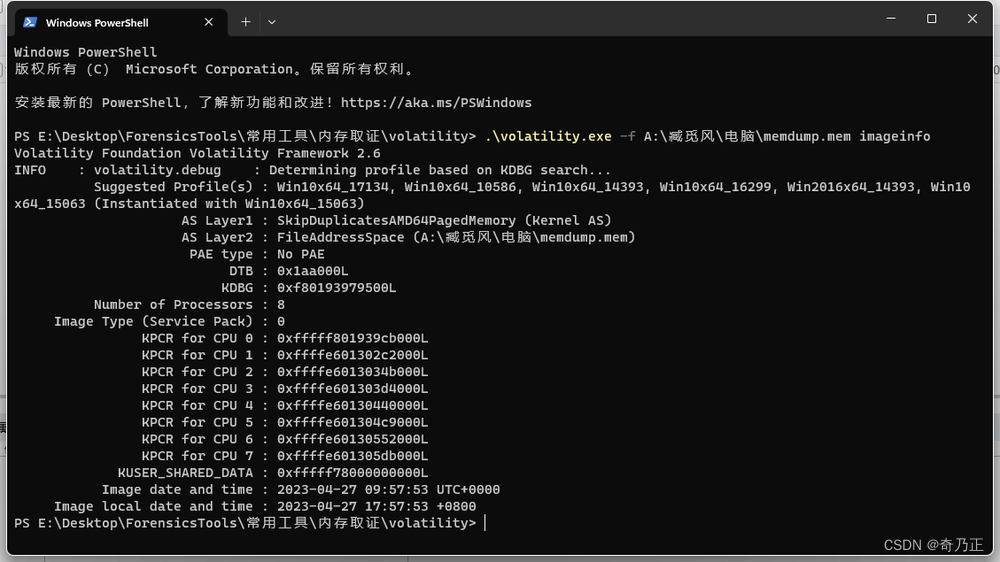1000x562 pixels.
Task: Click the PowerShell icon on the tab
Action: [x=30, y=22]
